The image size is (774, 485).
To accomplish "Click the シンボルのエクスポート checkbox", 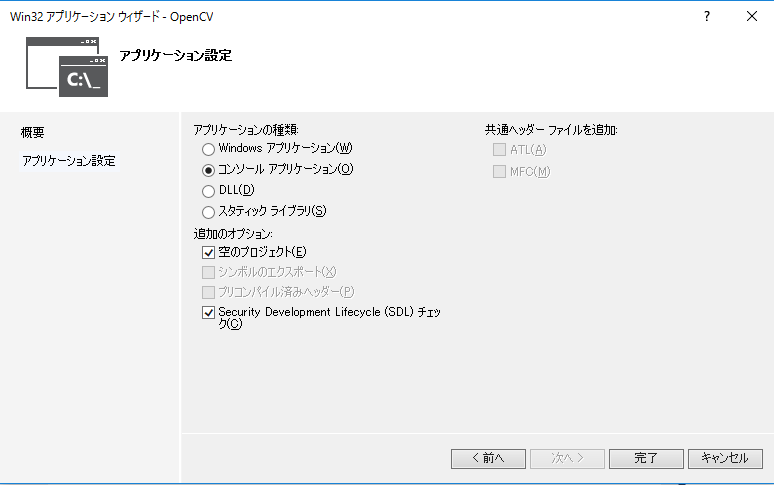I will coord(209,272).
